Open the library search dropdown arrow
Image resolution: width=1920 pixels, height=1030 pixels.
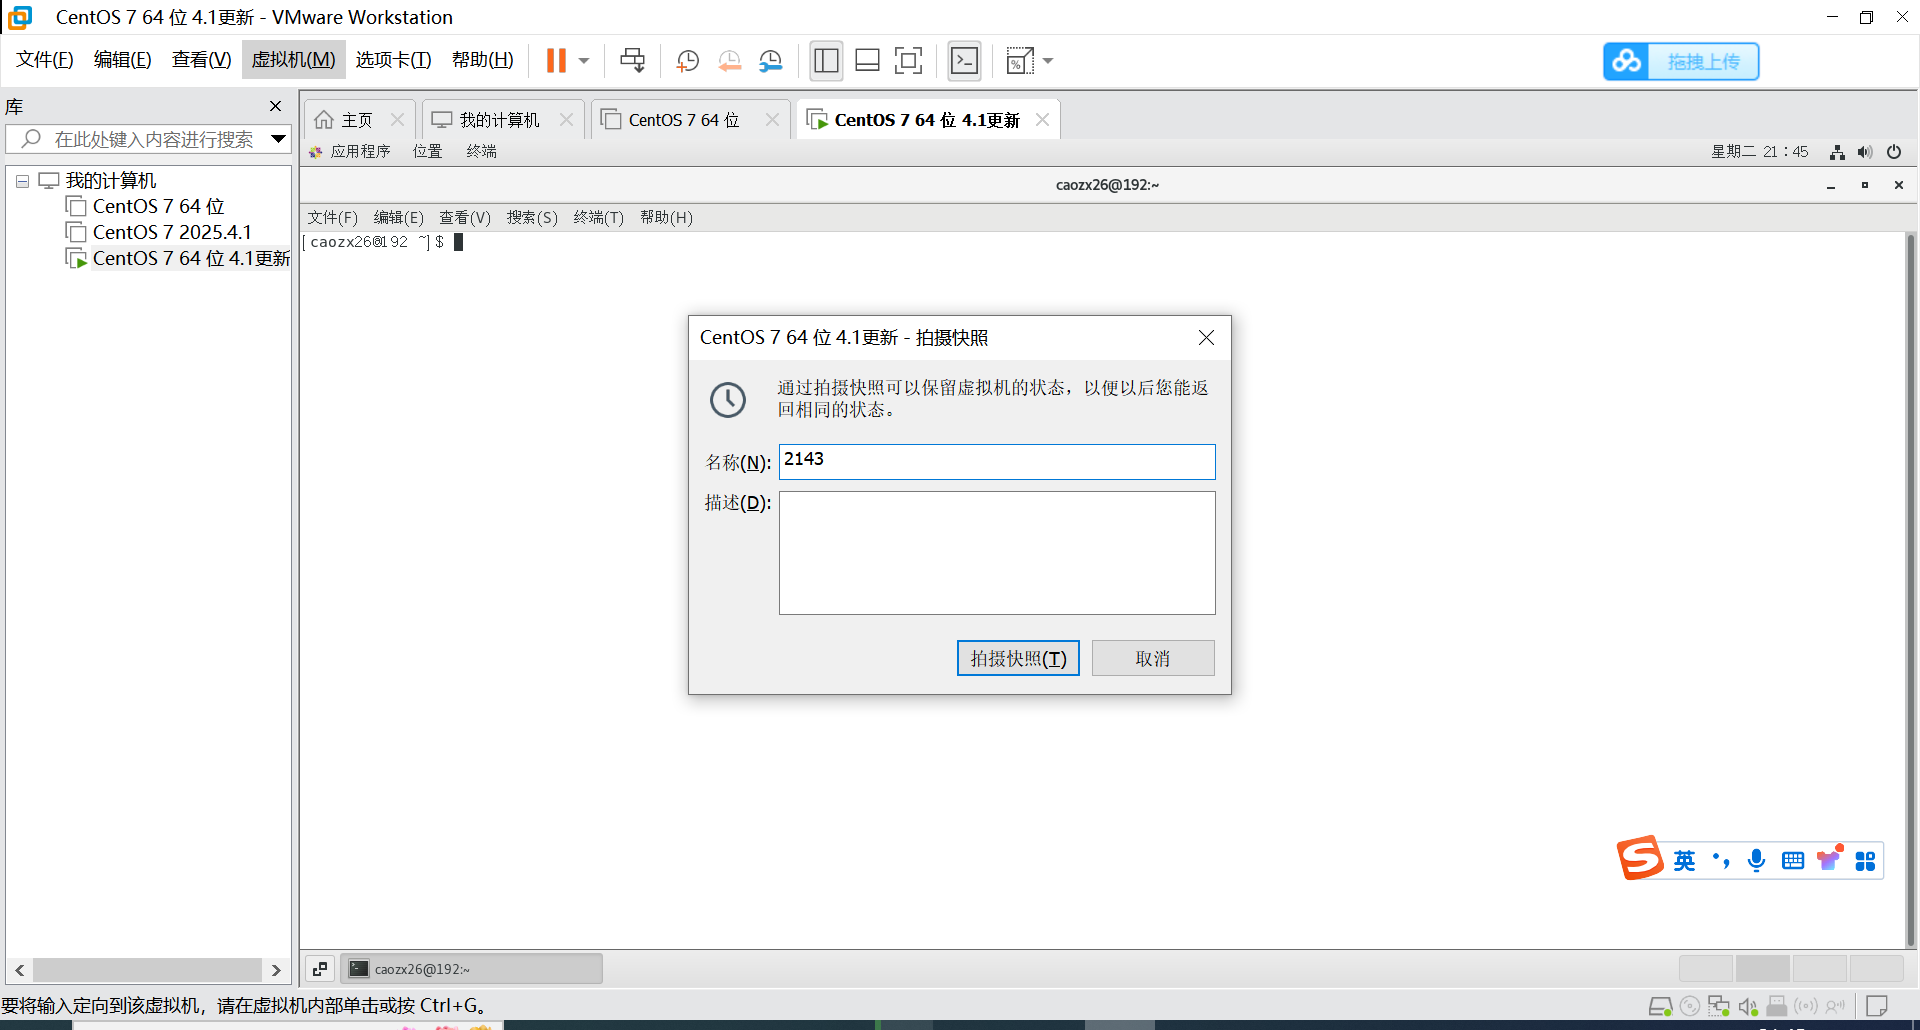click(x=279, y=139)
